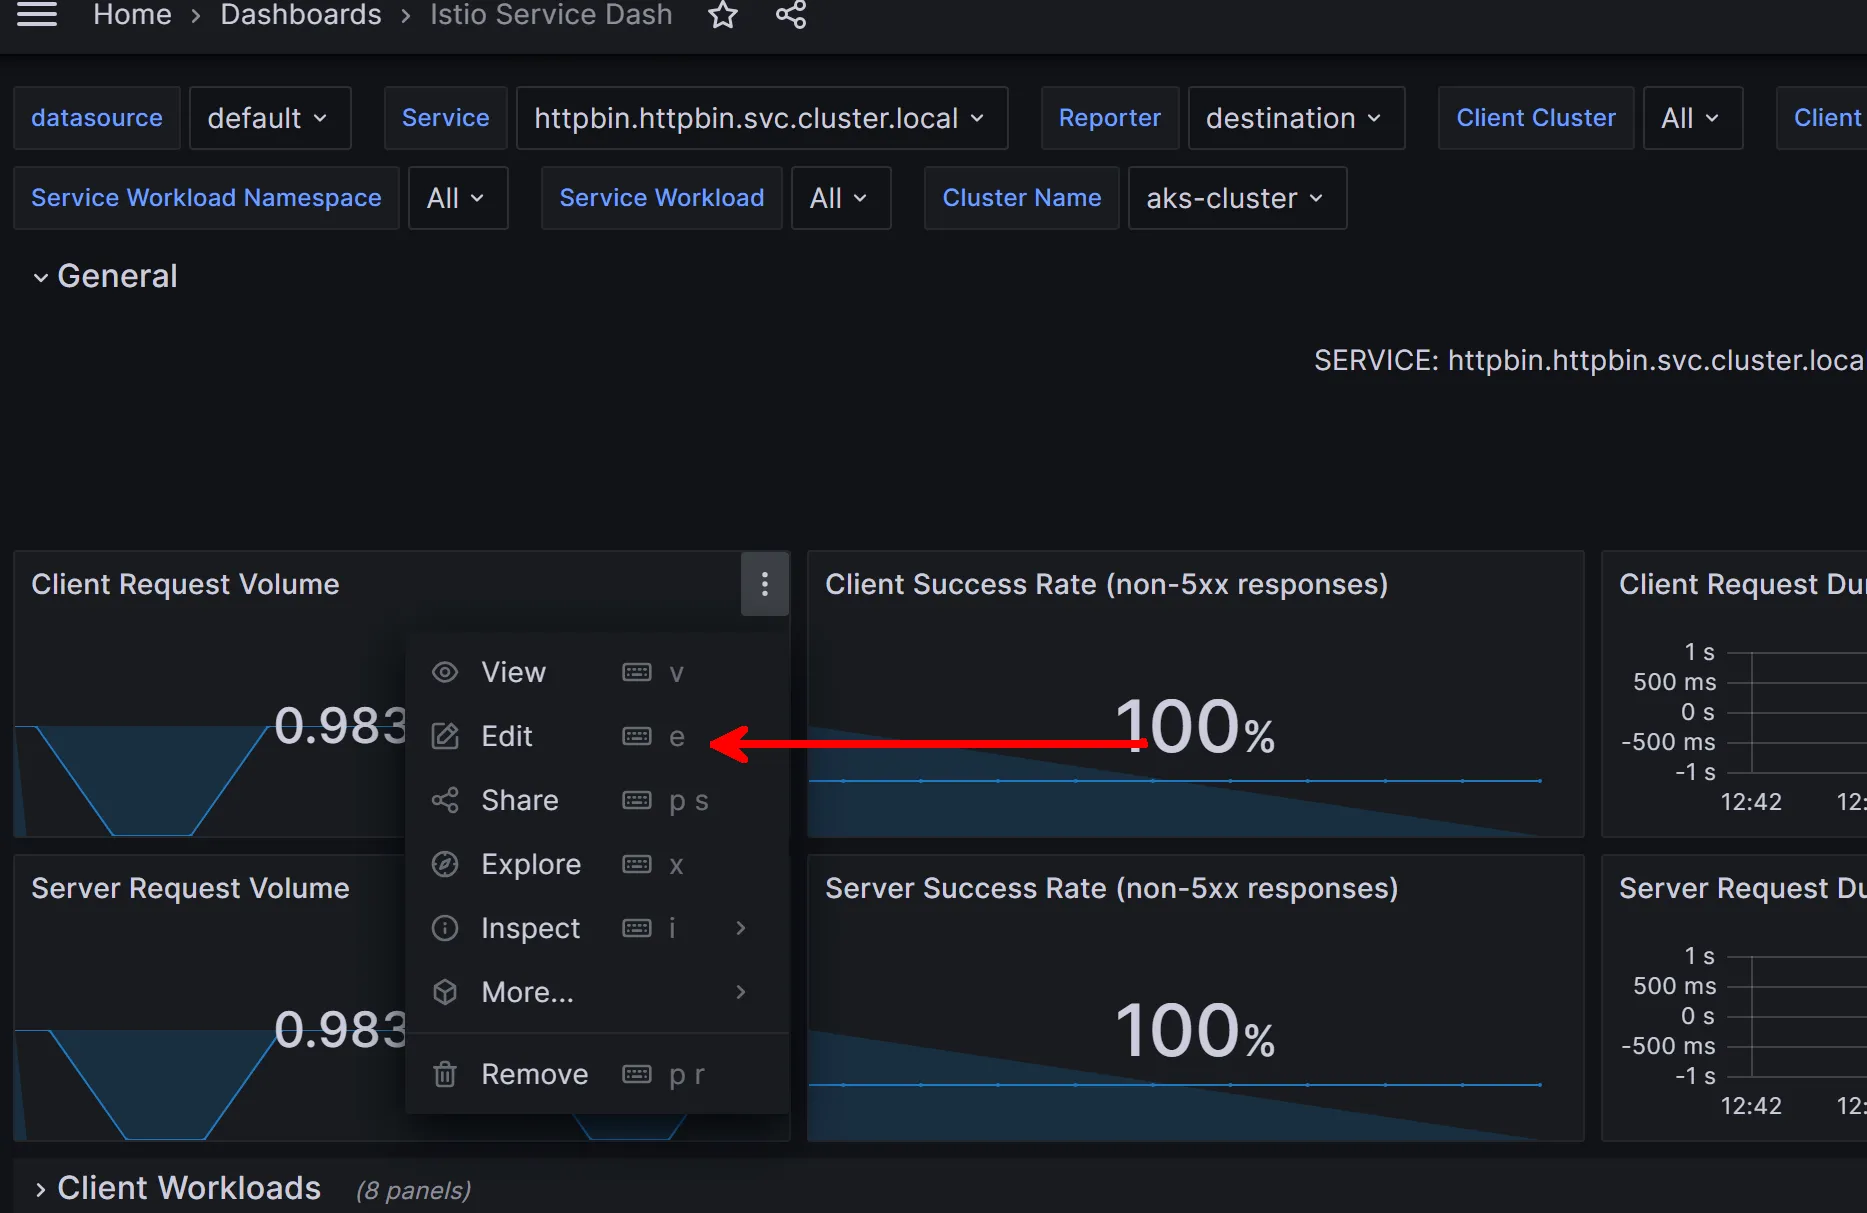
Task: Go to Home breadcrumb link
Action: click(x=132, y=15)
